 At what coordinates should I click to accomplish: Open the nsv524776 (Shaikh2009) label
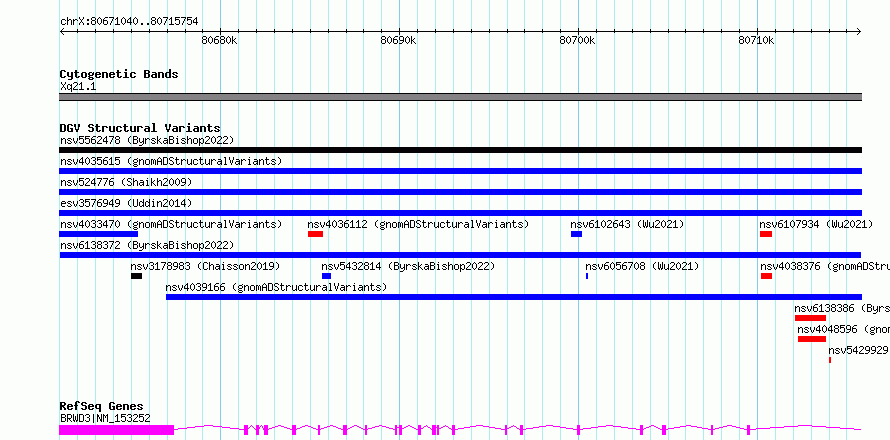(x=126, y=182)
